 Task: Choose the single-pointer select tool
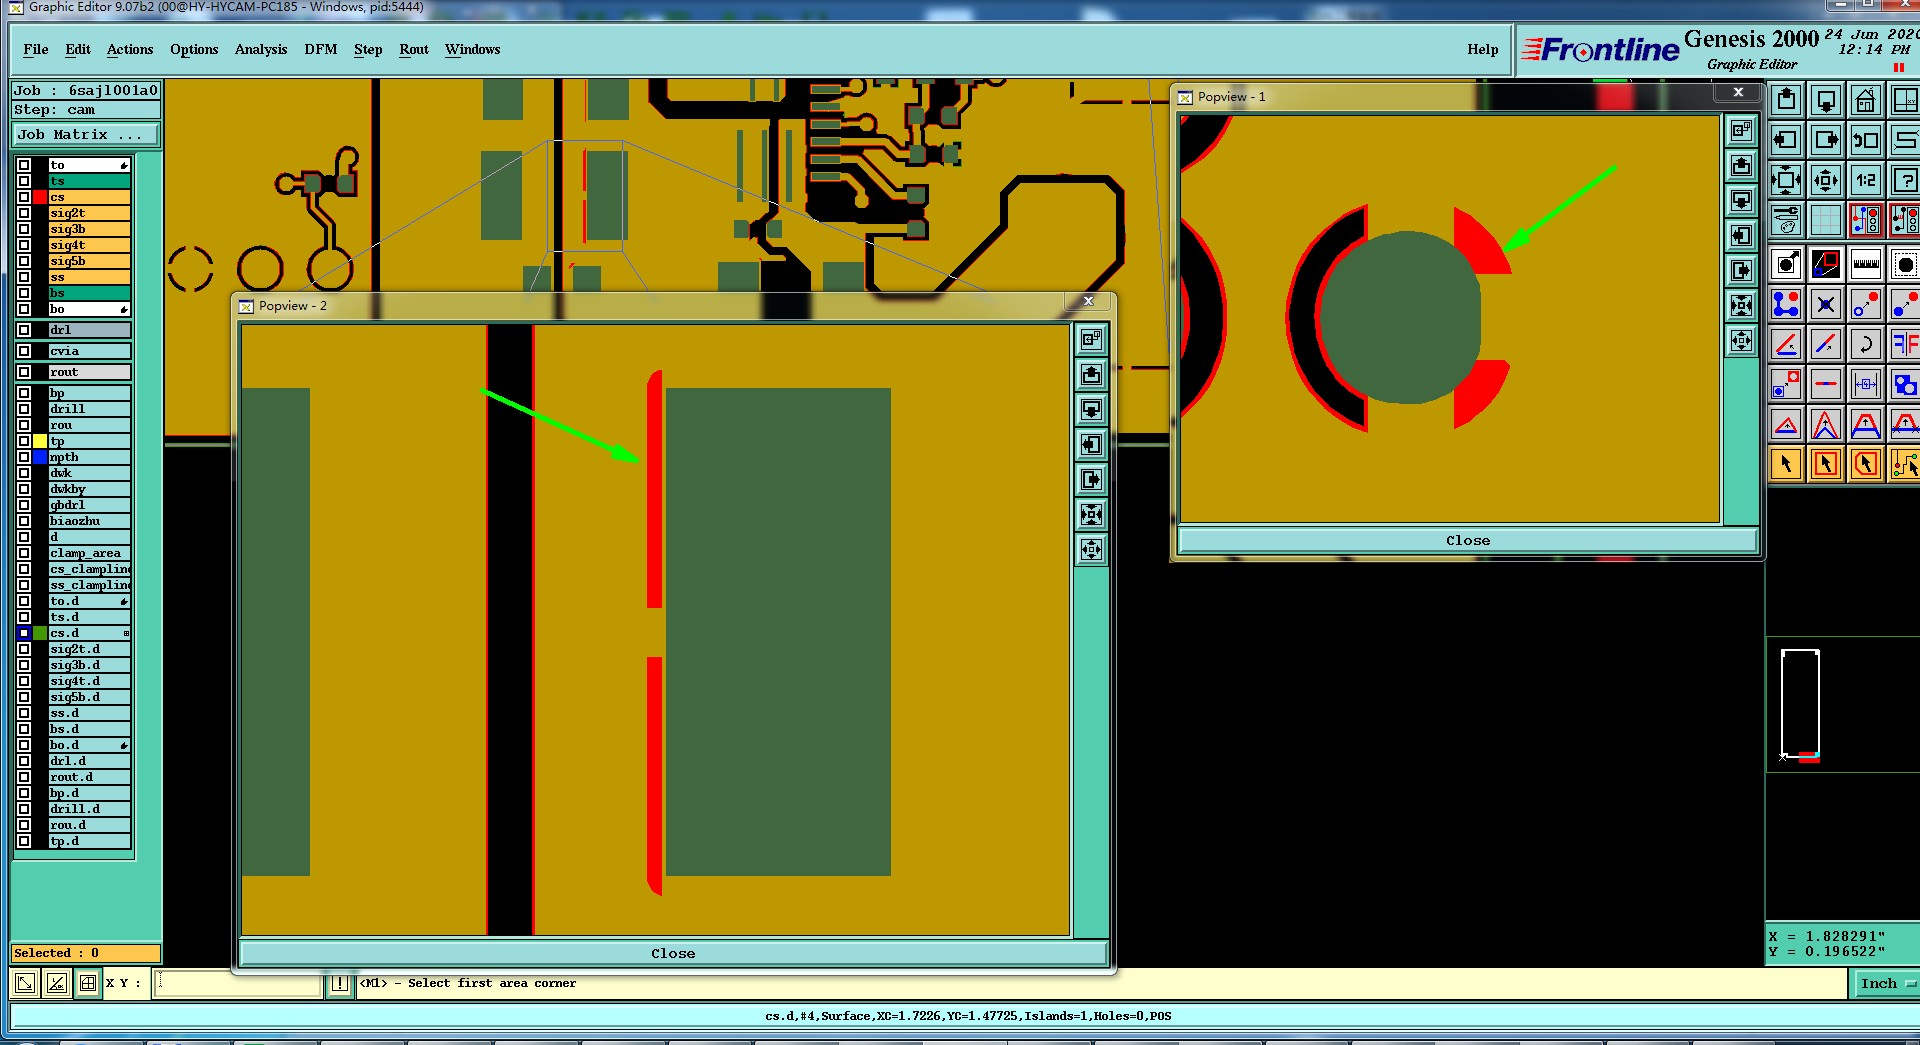(1786, 464)
